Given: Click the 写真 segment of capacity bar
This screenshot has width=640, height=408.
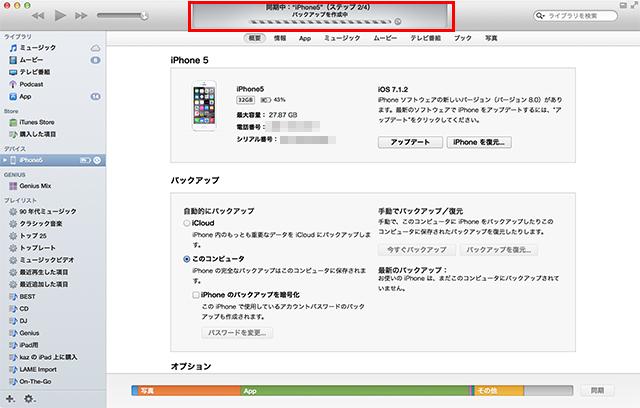Looking at the screenshot, I should (189, 390).
